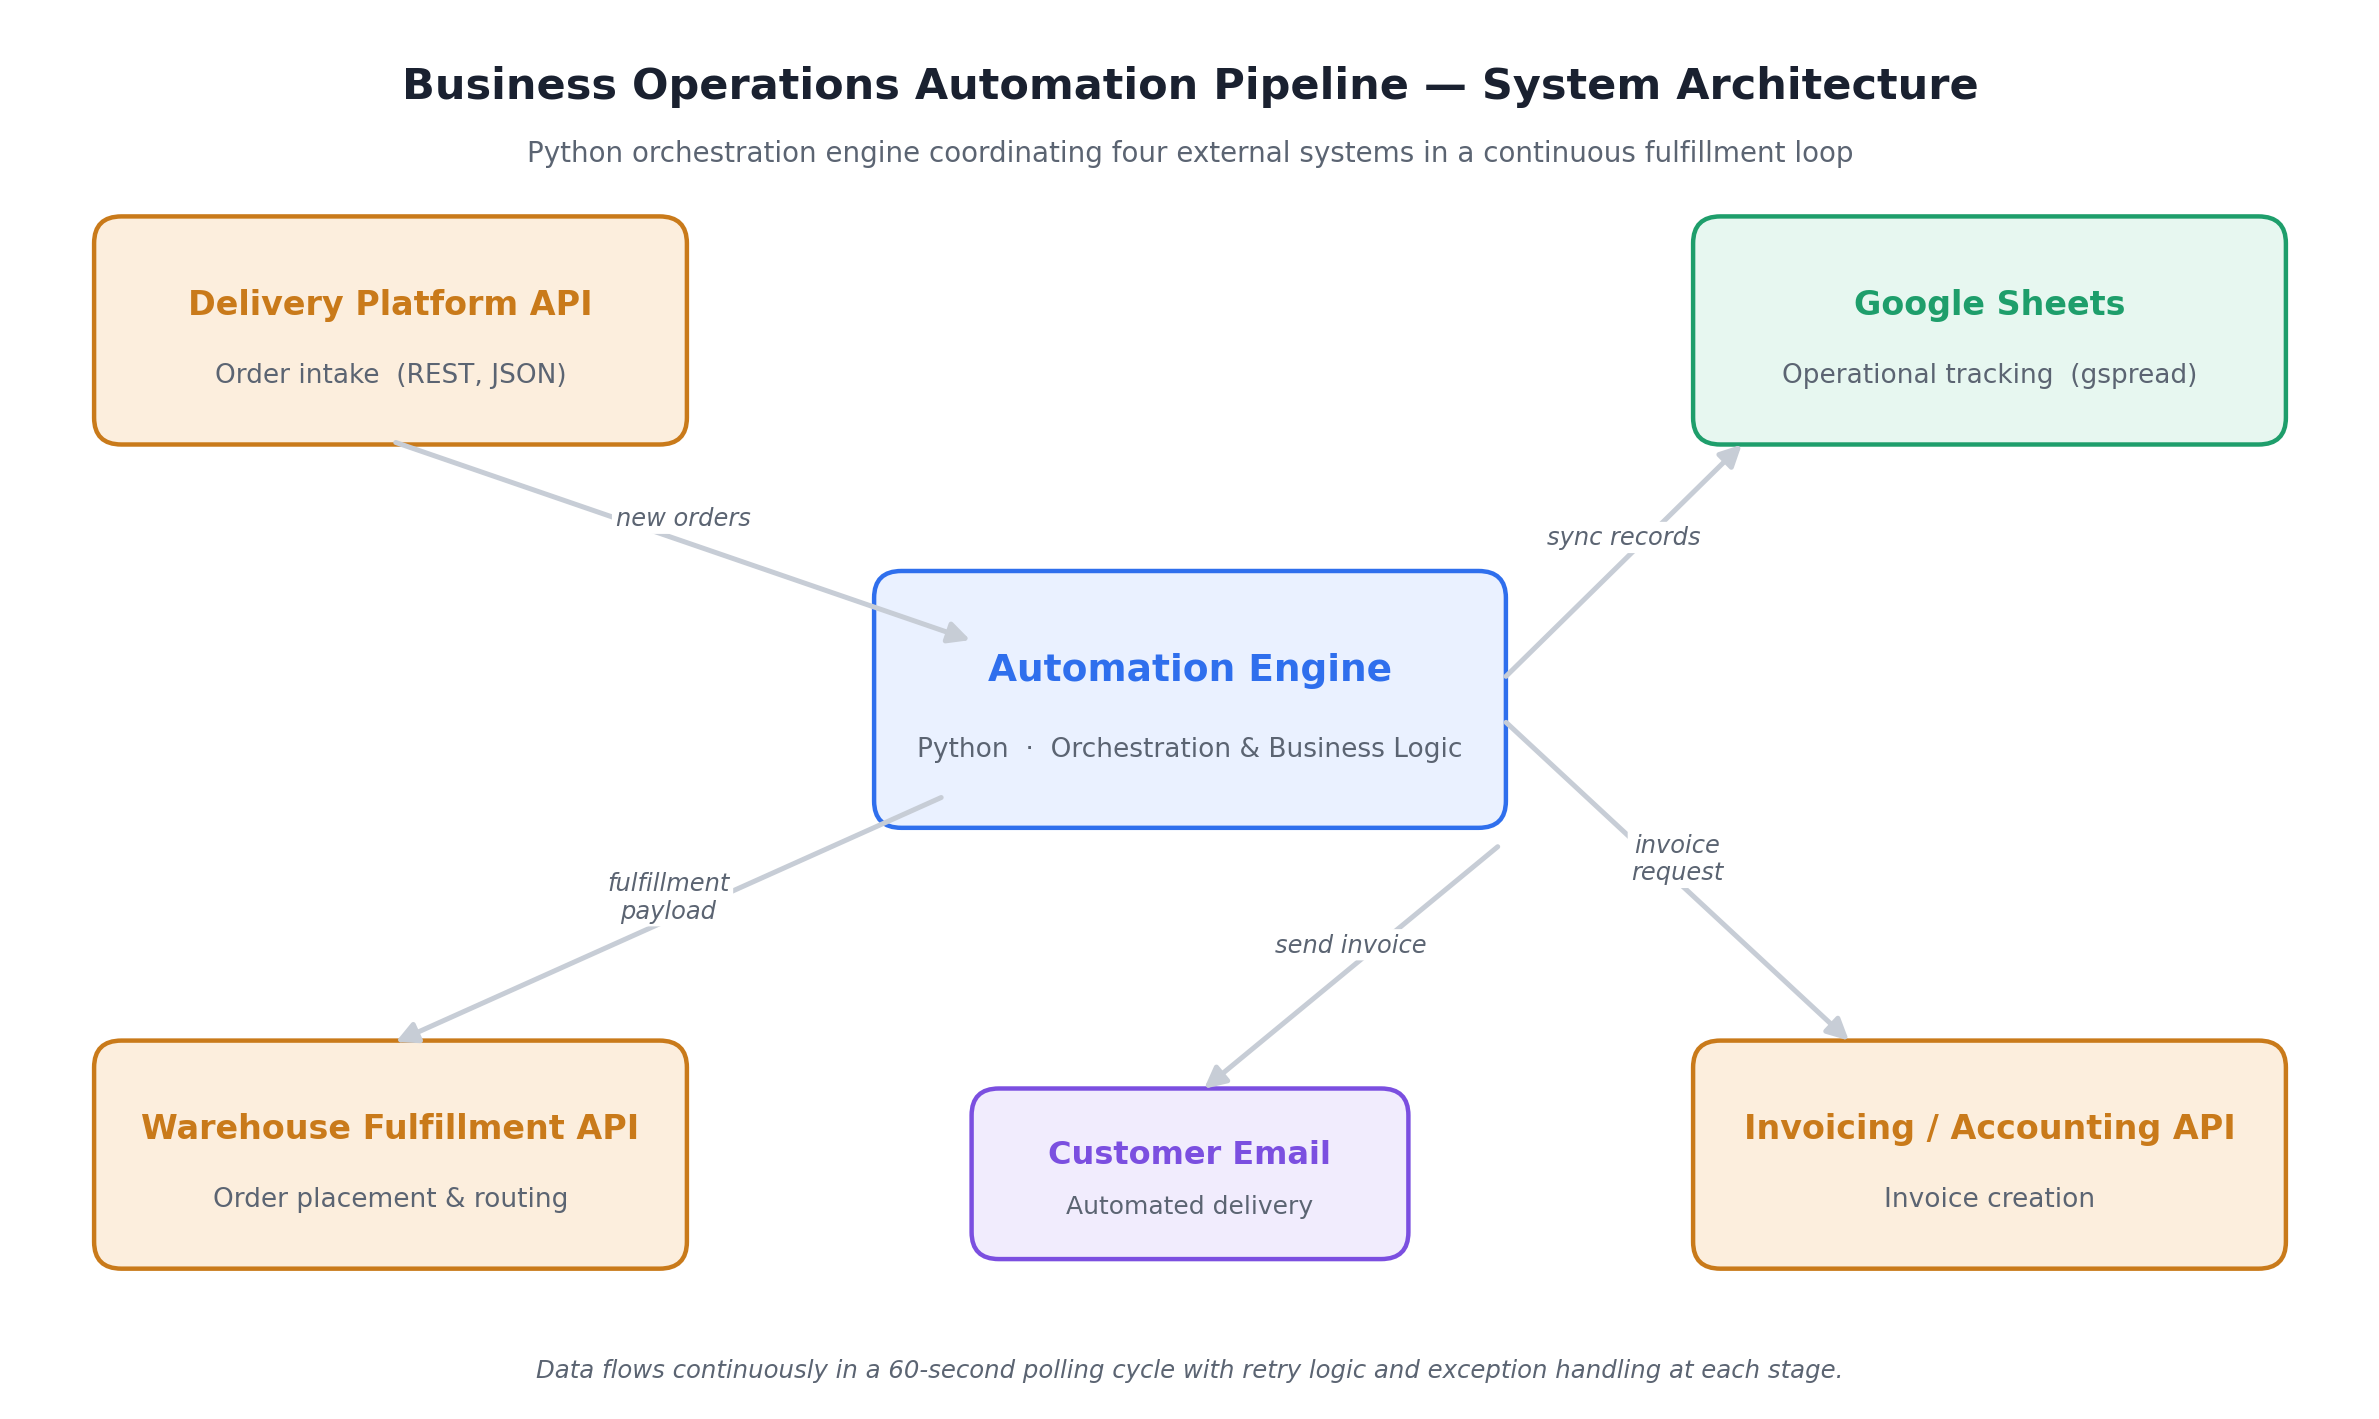
Task: Select 'Automated delivery' description text
Action: [x=1189, y=1206]
